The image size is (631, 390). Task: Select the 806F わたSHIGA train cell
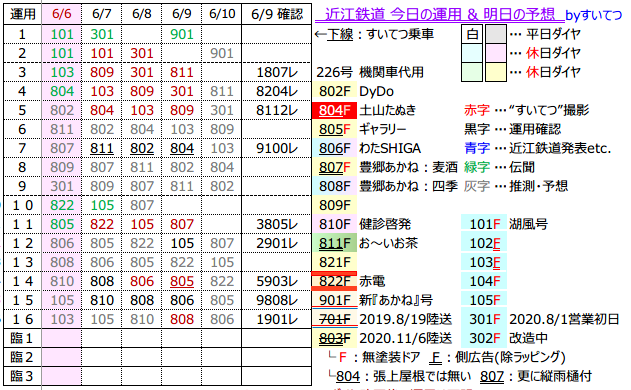click(334, 149)
